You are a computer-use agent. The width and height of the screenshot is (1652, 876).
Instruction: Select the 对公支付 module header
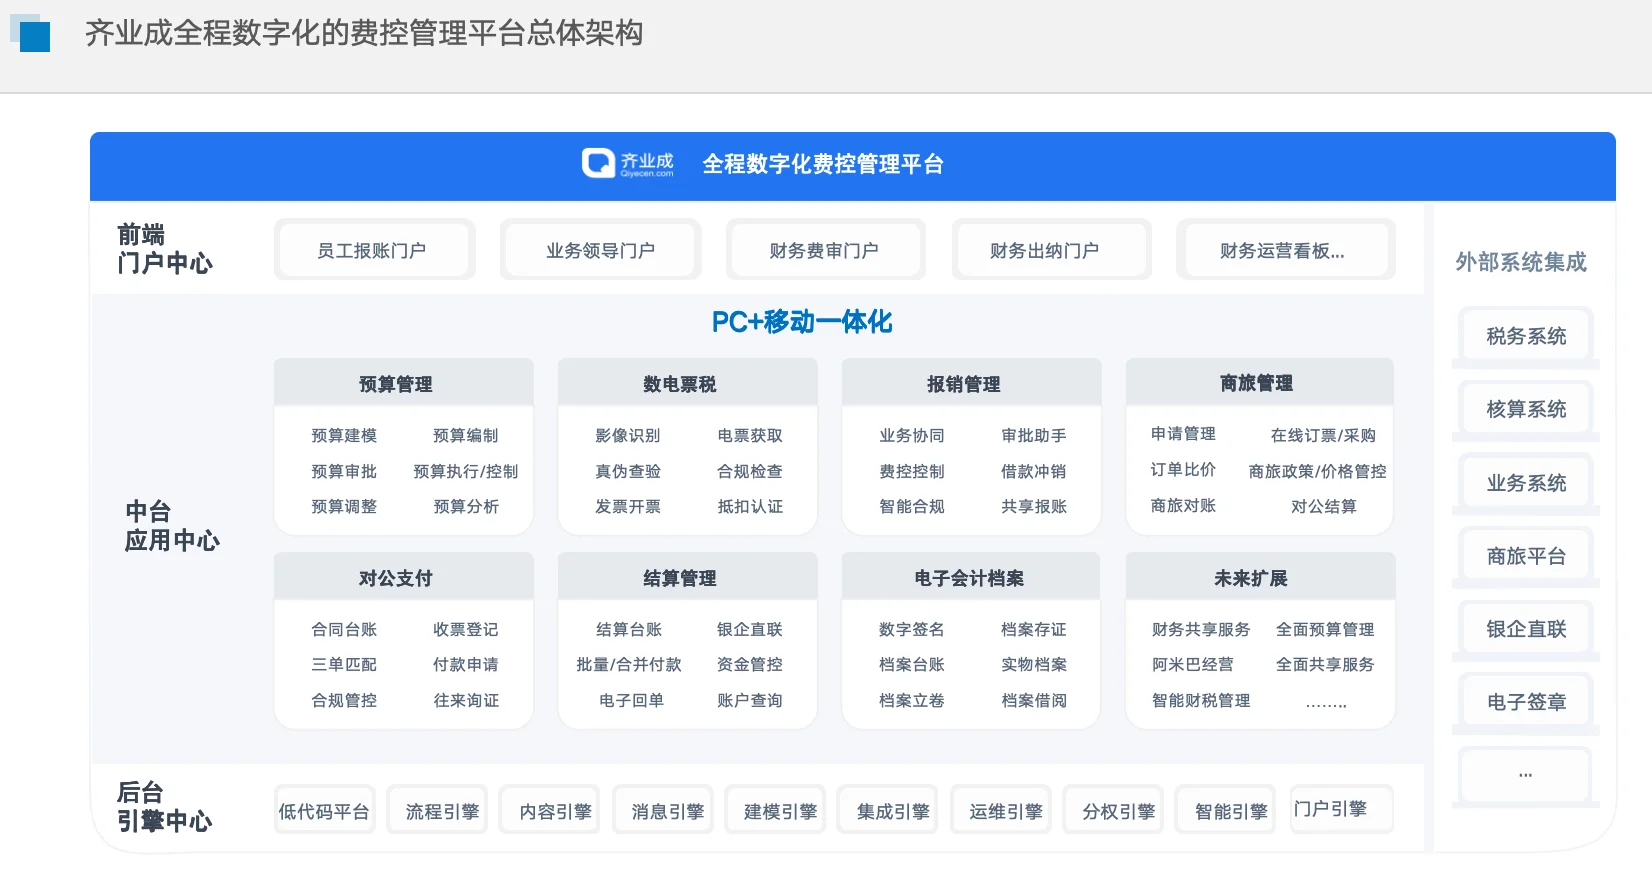[x=404, y=578]
